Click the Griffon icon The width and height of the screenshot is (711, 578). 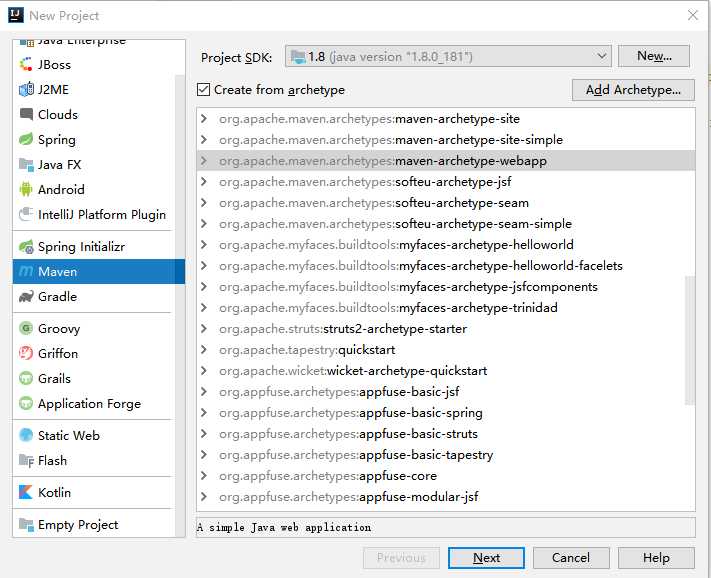[x=26, y=353]
